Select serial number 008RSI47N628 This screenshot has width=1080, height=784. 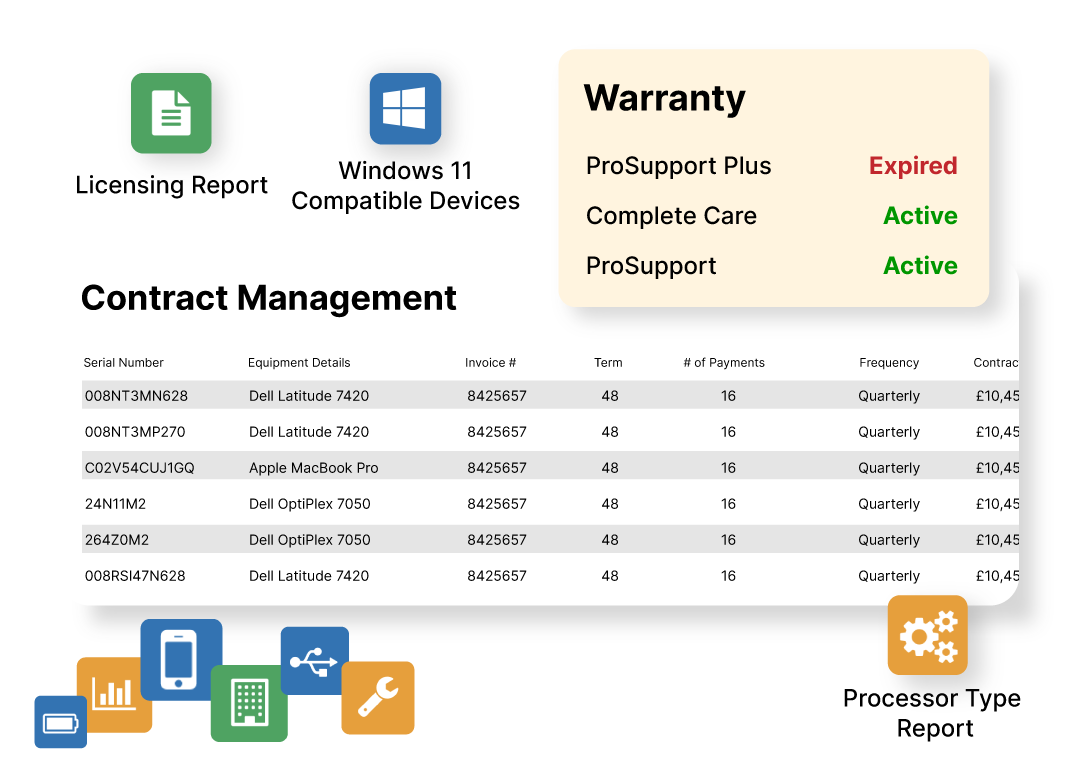click(135, 576)
